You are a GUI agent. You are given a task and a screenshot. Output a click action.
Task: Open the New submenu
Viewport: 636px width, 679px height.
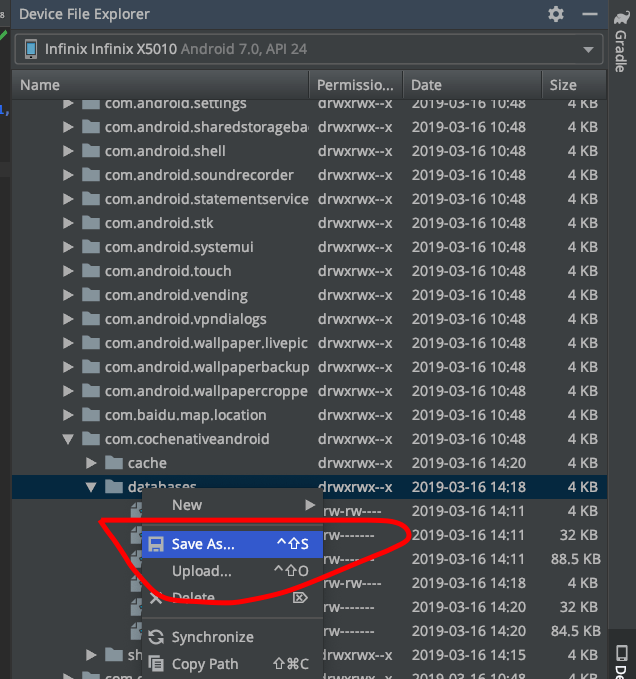[187, 505]
